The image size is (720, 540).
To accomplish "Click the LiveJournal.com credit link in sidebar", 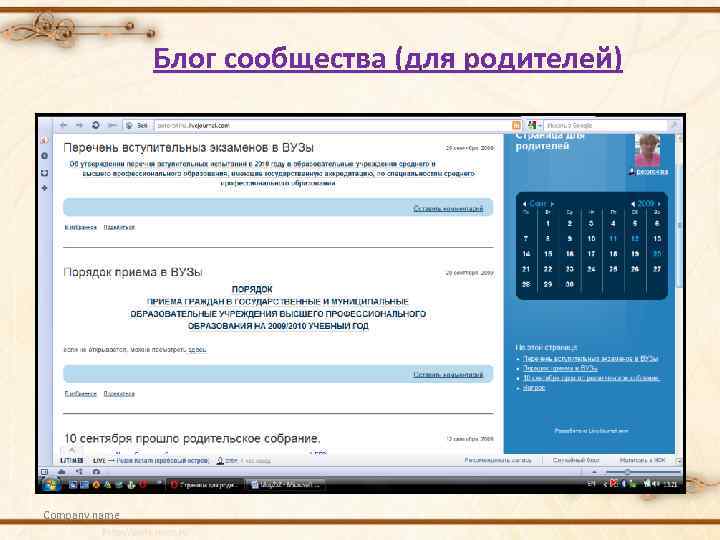I will click(x=591, y=431).
